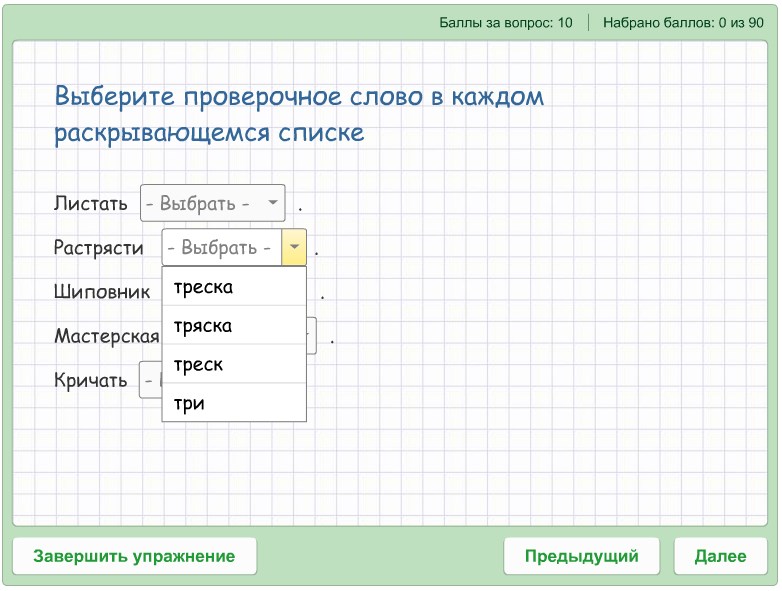Collapse the Растрясти list via yellow arrow
Screen dimensions: 782x591
point(294,247)
